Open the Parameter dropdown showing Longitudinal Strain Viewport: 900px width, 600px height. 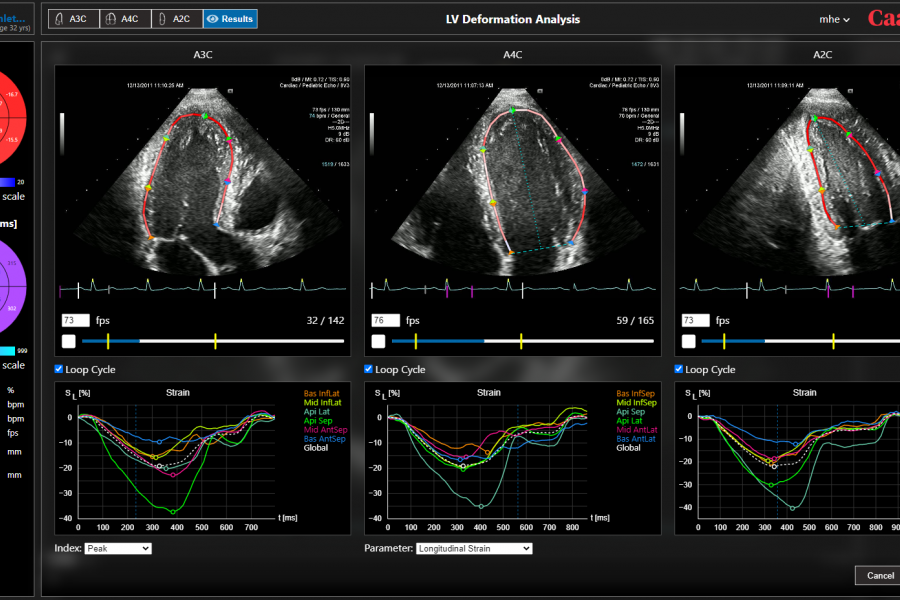point(474,548)
